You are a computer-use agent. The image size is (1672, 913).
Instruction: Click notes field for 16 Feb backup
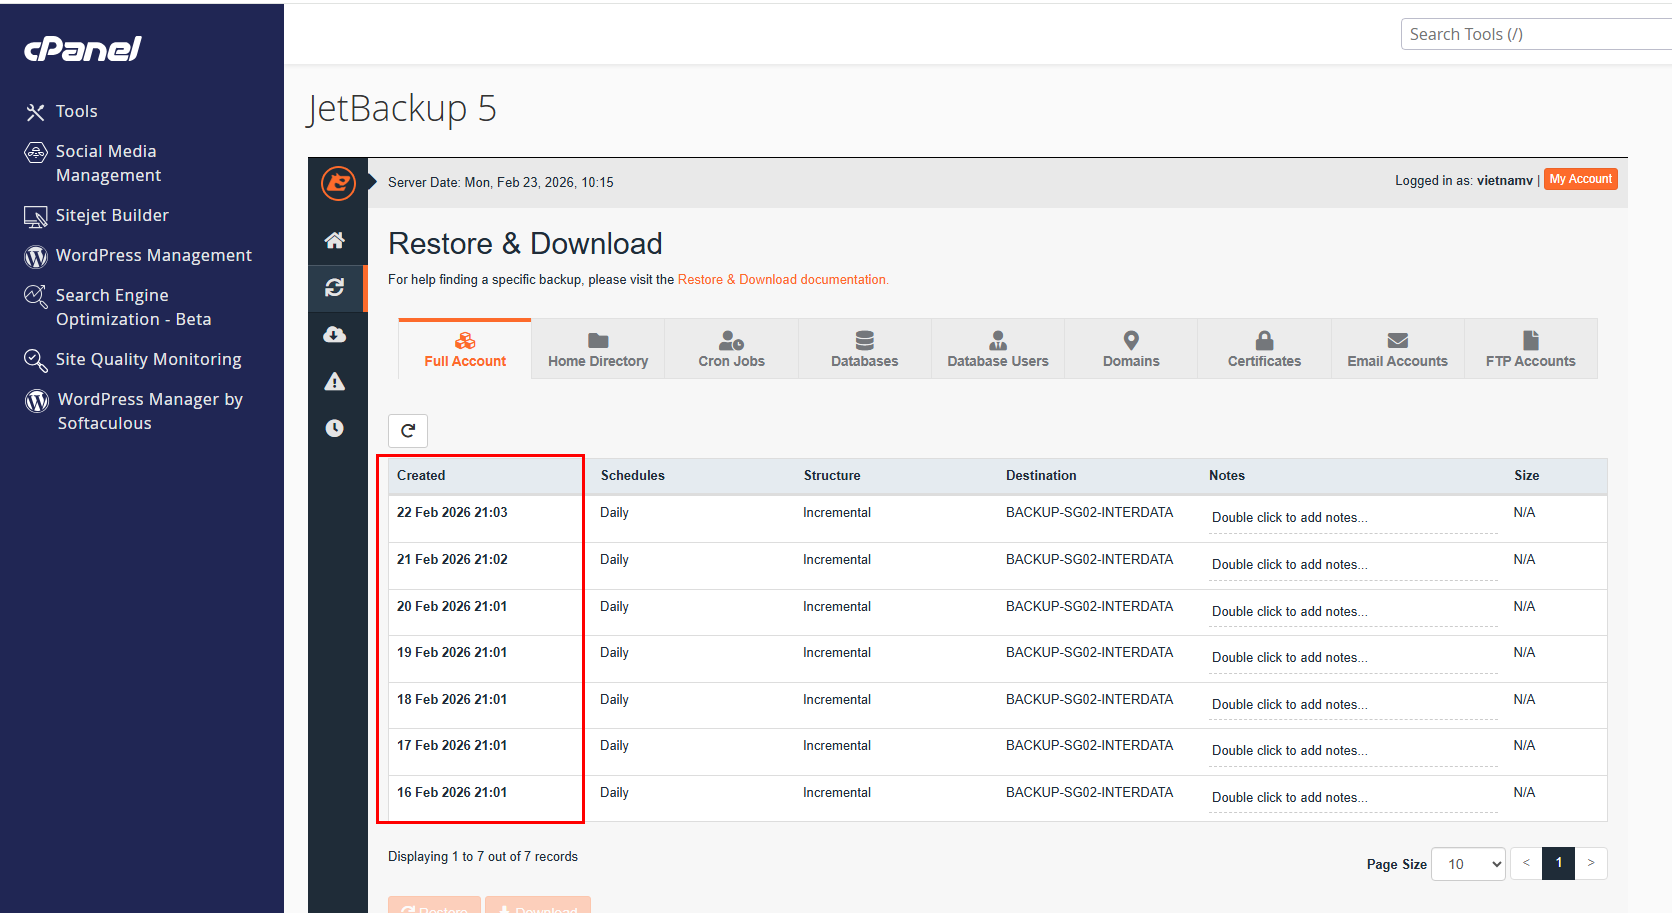click(x=1353, y=798)
